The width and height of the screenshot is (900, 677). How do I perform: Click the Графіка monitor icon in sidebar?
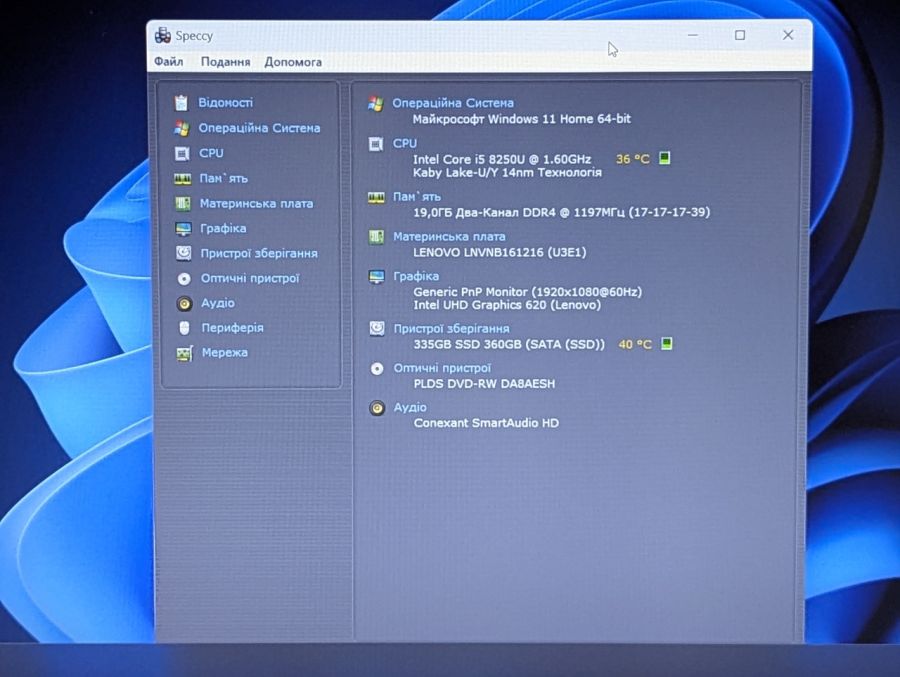pos(183,229)
